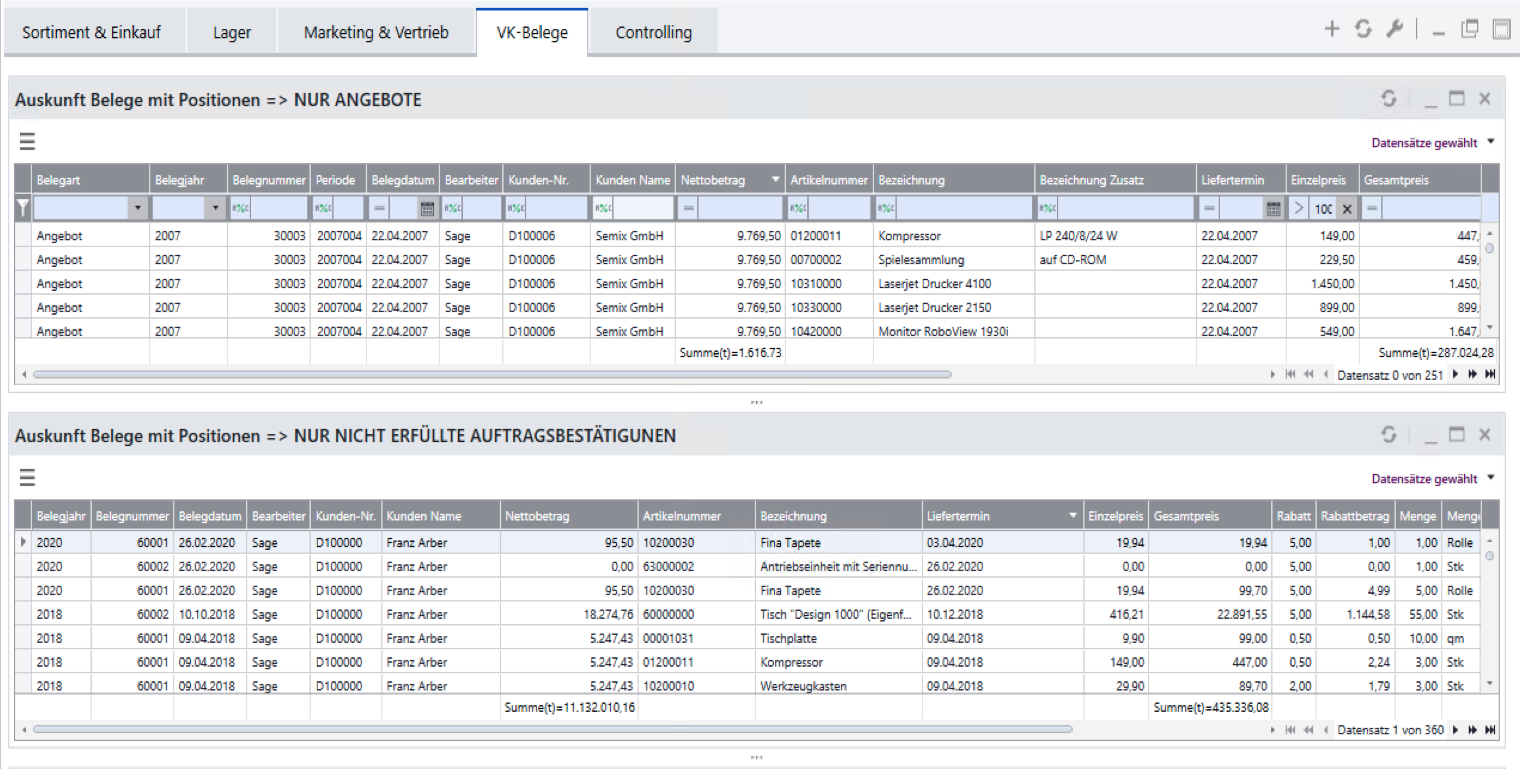Open Belegart filter dropdown
Viewport: 1520px width, 769px height.
point(137,208)
